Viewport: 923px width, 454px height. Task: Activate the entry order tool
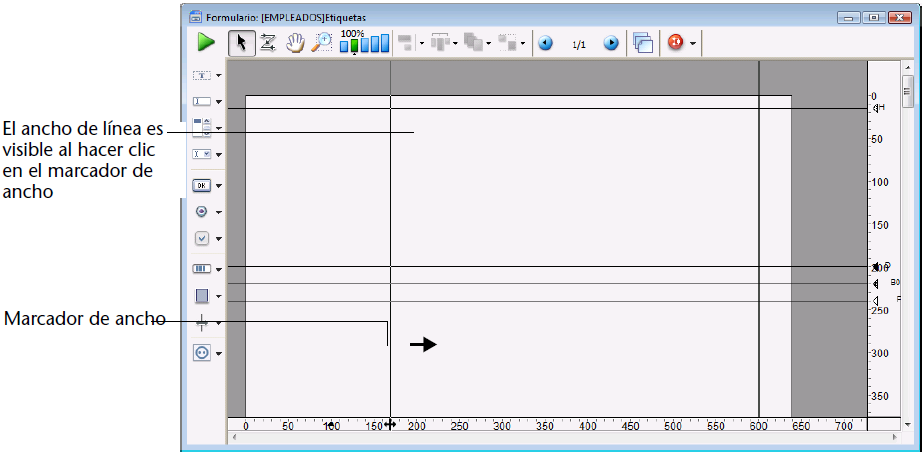(268, 43)
